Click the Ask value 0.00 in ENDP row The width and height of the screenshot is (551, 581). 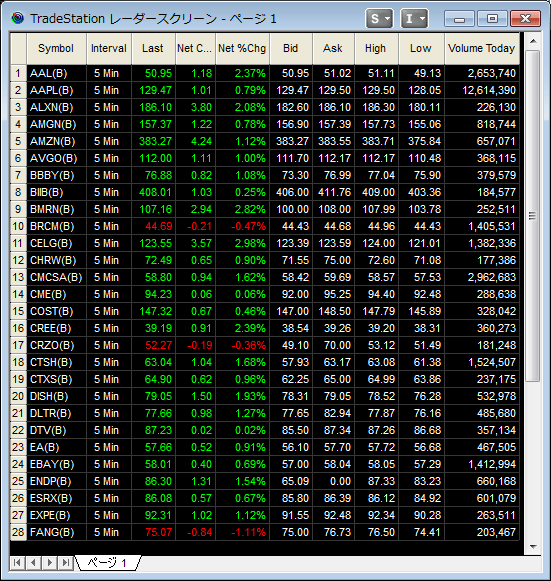point(333,481)
